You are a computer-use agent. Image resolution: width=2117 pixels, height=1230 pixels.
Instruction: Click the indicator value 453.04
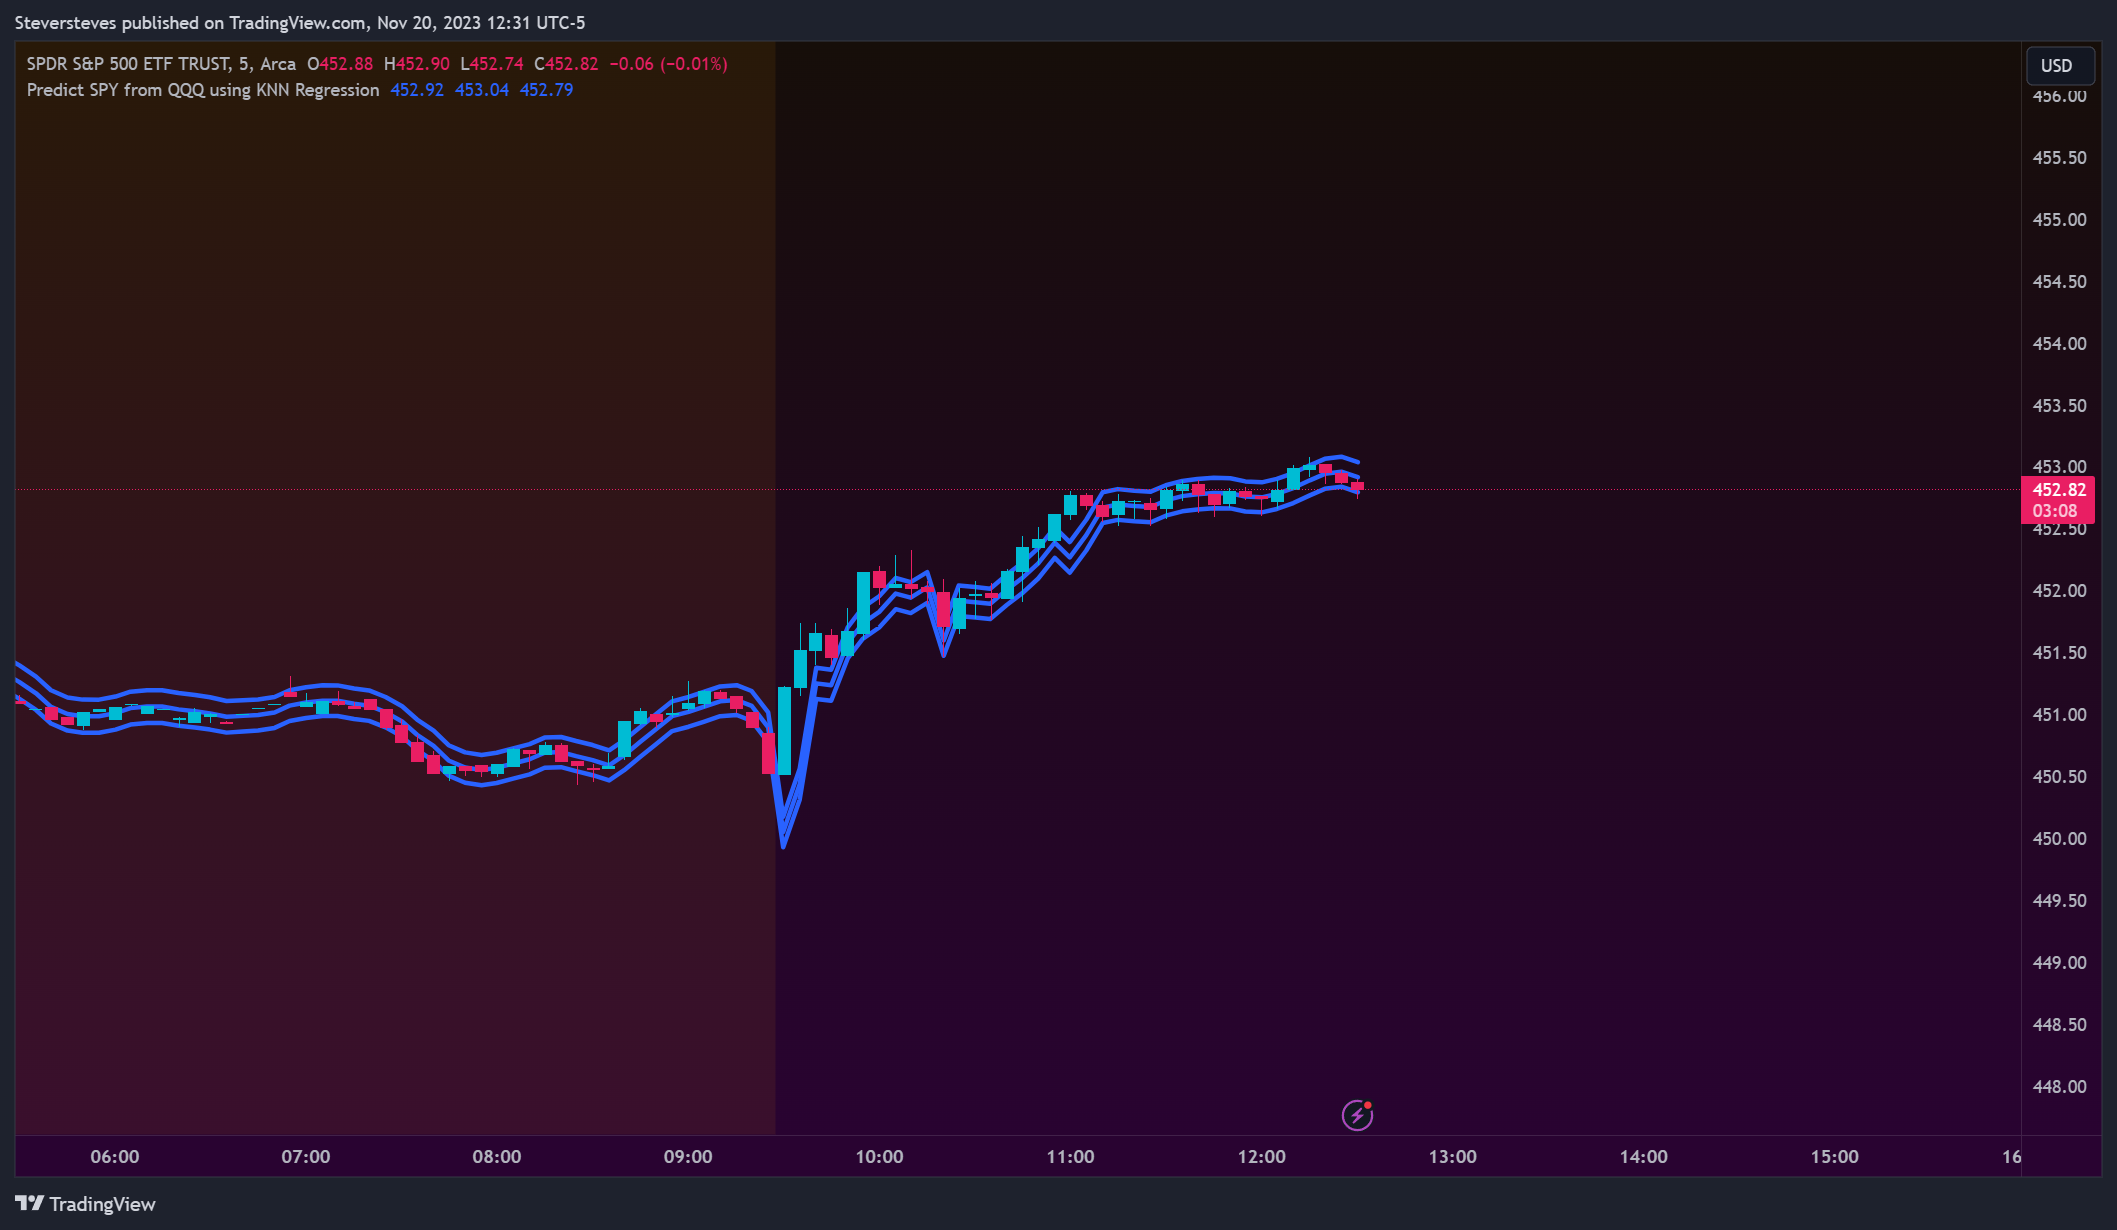pos(482,90)
